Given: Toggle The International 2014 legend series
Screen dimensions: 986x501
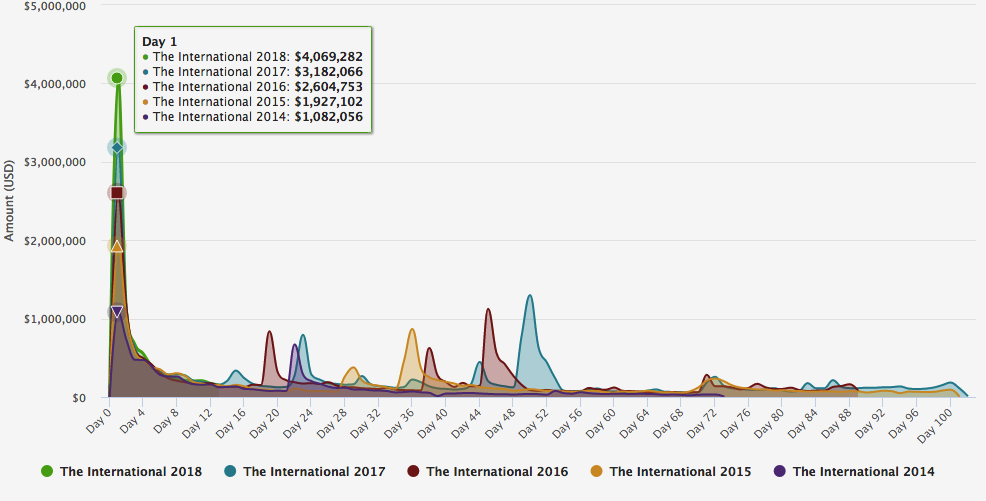Looking at the screenshot, I should pos(854,471).
